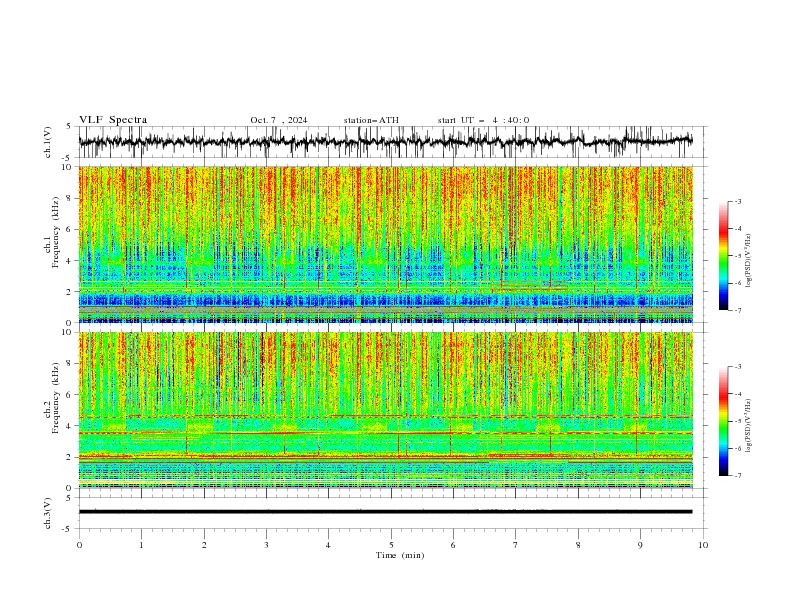The width and height of the screenshot is (792, 612).
Task: Click time axis tick label '4'
Action: tap(328, 545)
